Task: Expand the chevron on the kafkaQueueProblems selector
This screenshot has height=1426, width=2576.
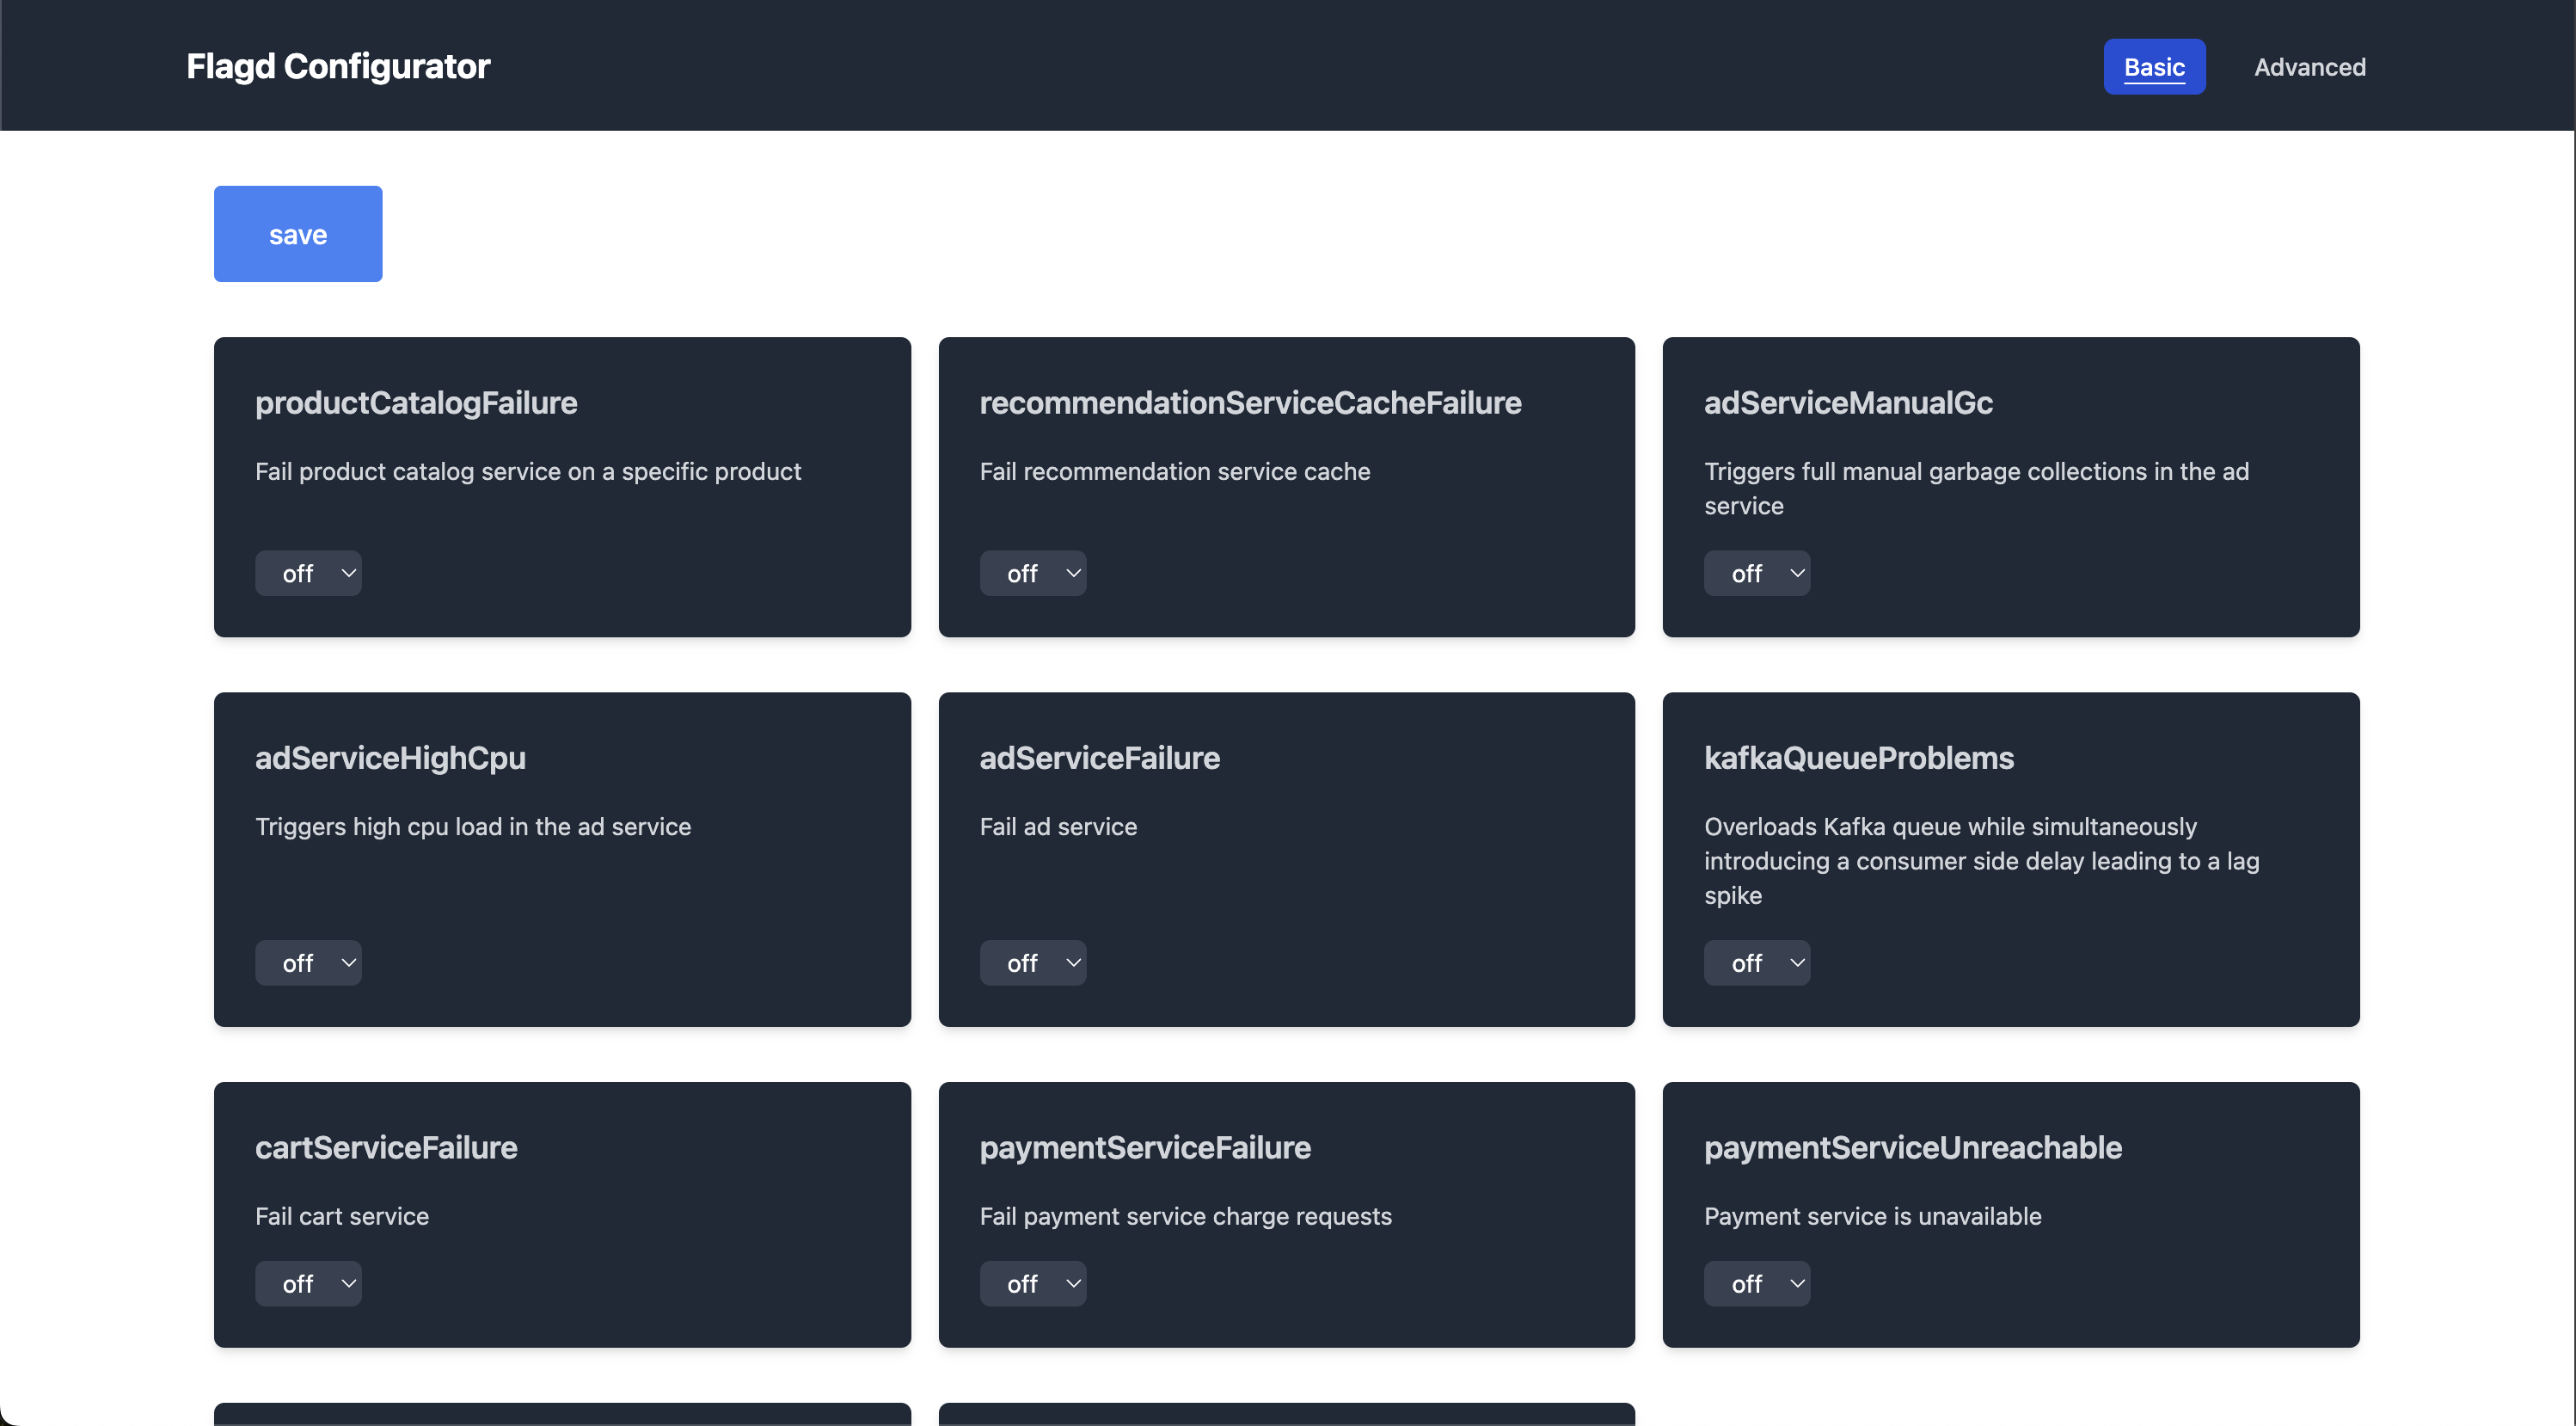Action: point(1794,962)
